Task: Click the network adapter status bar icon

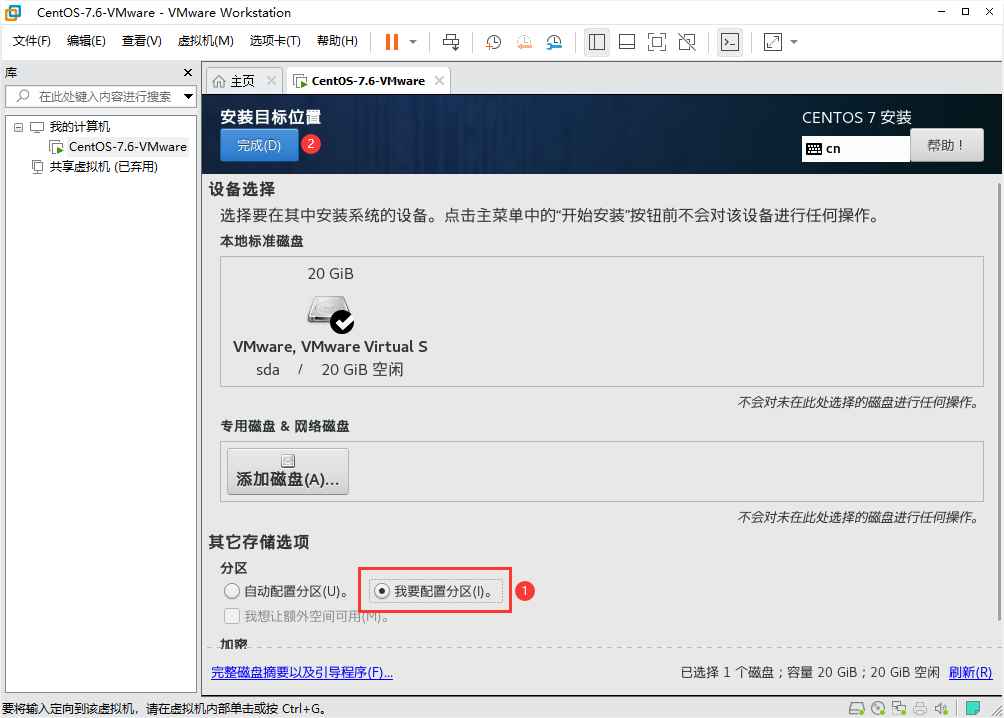Action: point(900,708)
